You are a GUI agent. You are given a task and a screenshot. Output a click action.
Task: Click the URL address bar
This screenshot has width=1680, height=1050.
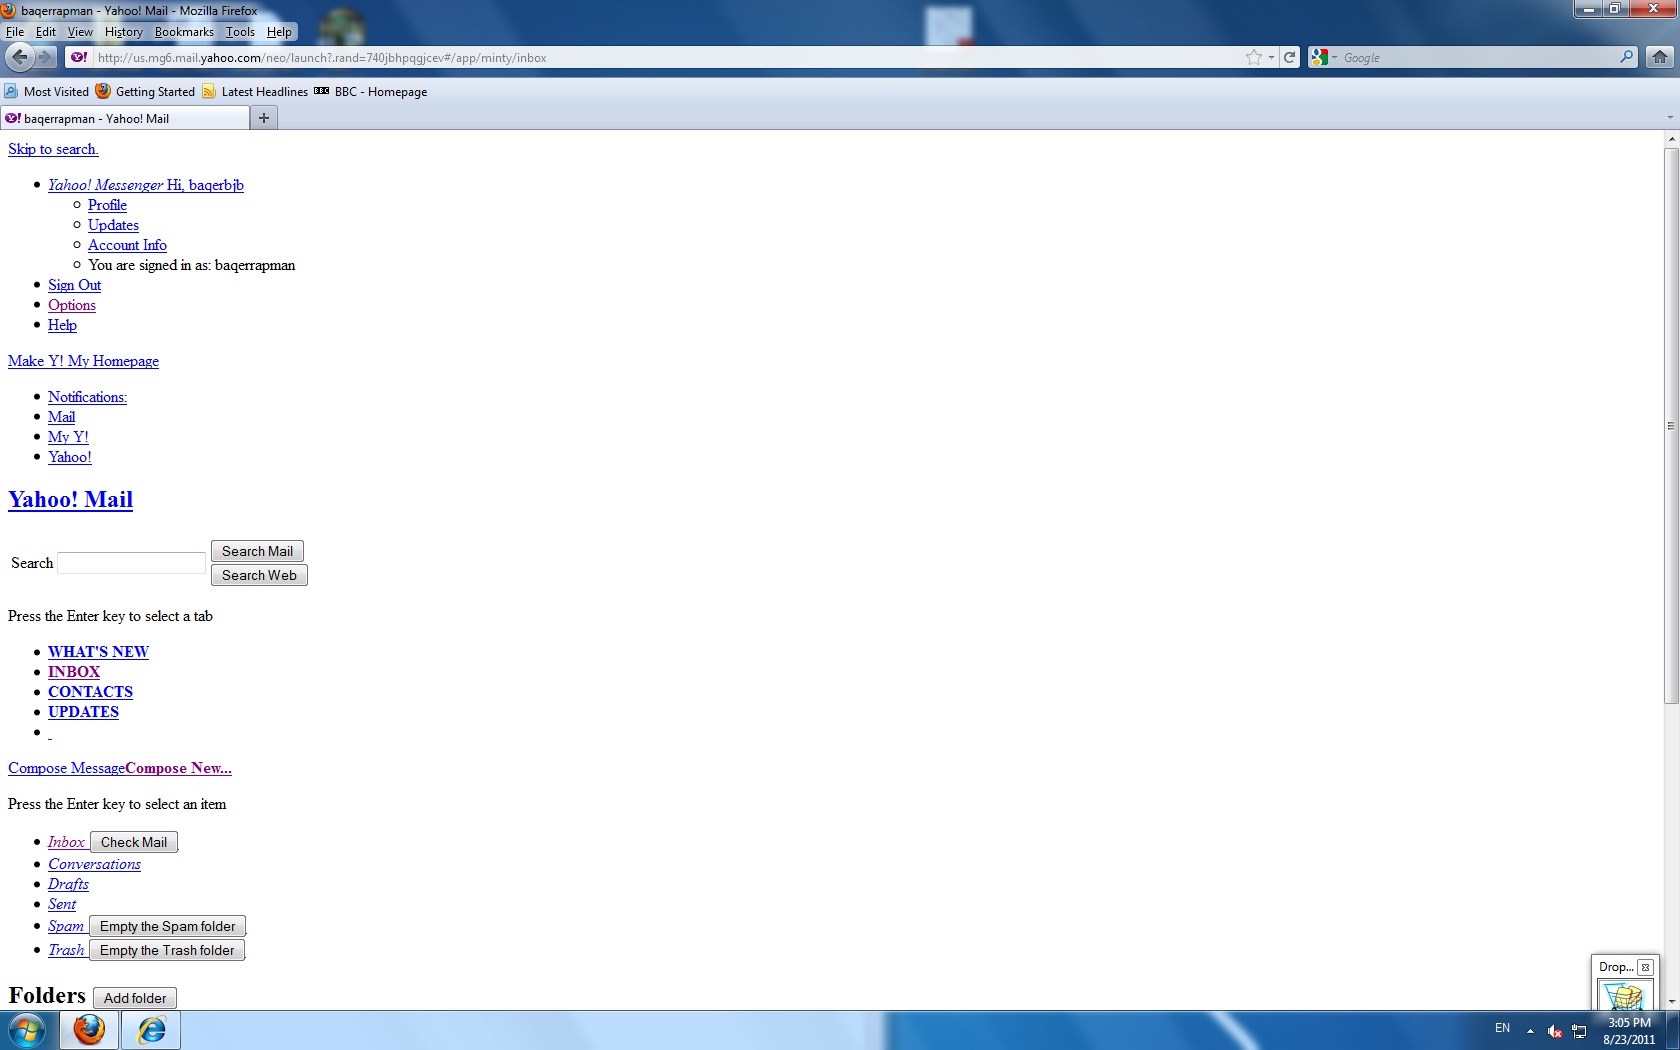coord(668,57)
